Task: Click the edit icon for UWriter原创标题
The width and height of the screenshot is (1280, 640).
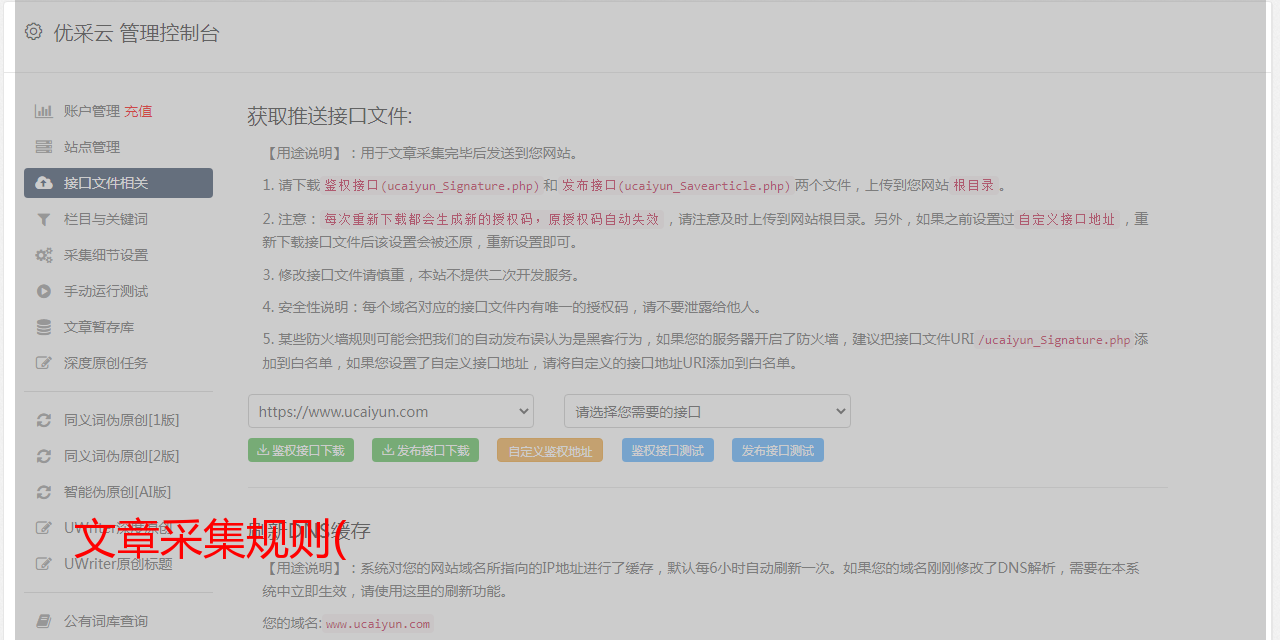Action: point(44,564)
